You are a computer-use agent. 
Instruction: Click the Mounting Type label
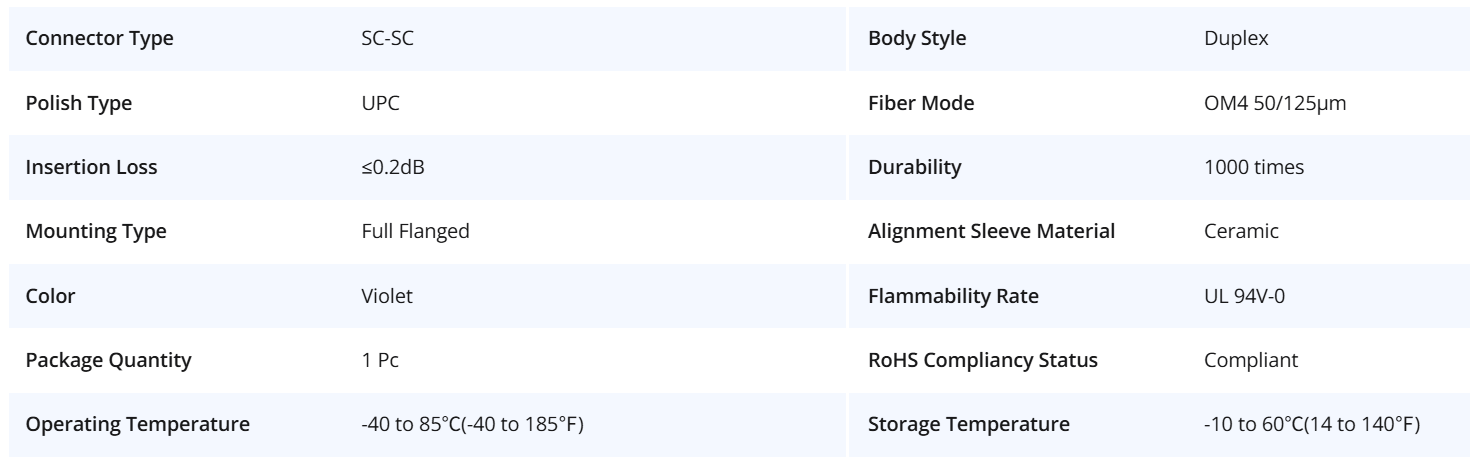tap(95, 232)
